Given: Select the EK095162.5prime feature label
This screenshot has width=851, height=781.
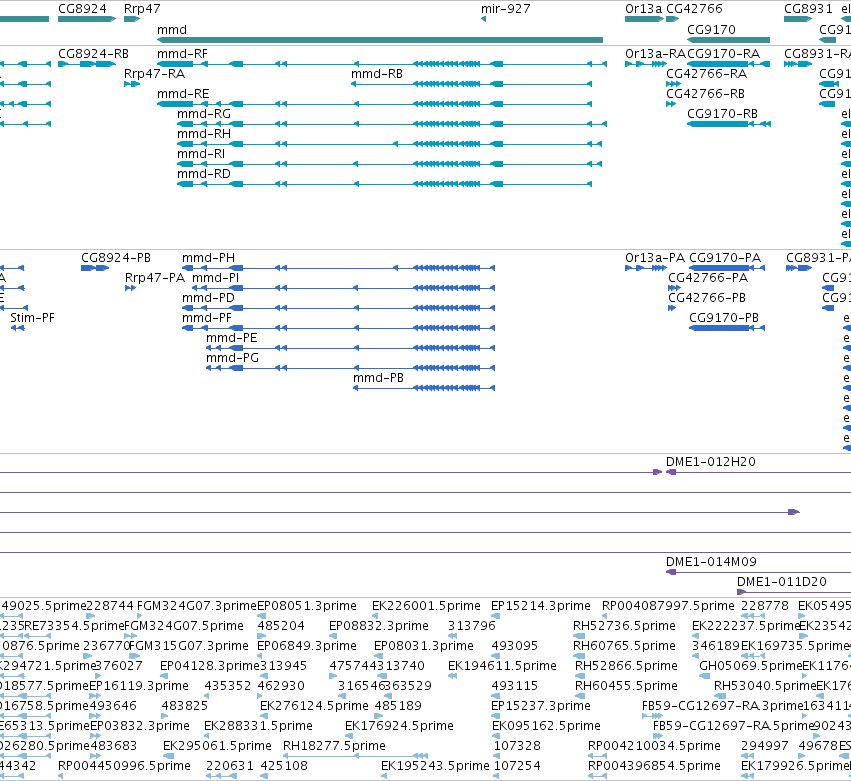Looking at the screenshot, I should click(546, 726).
